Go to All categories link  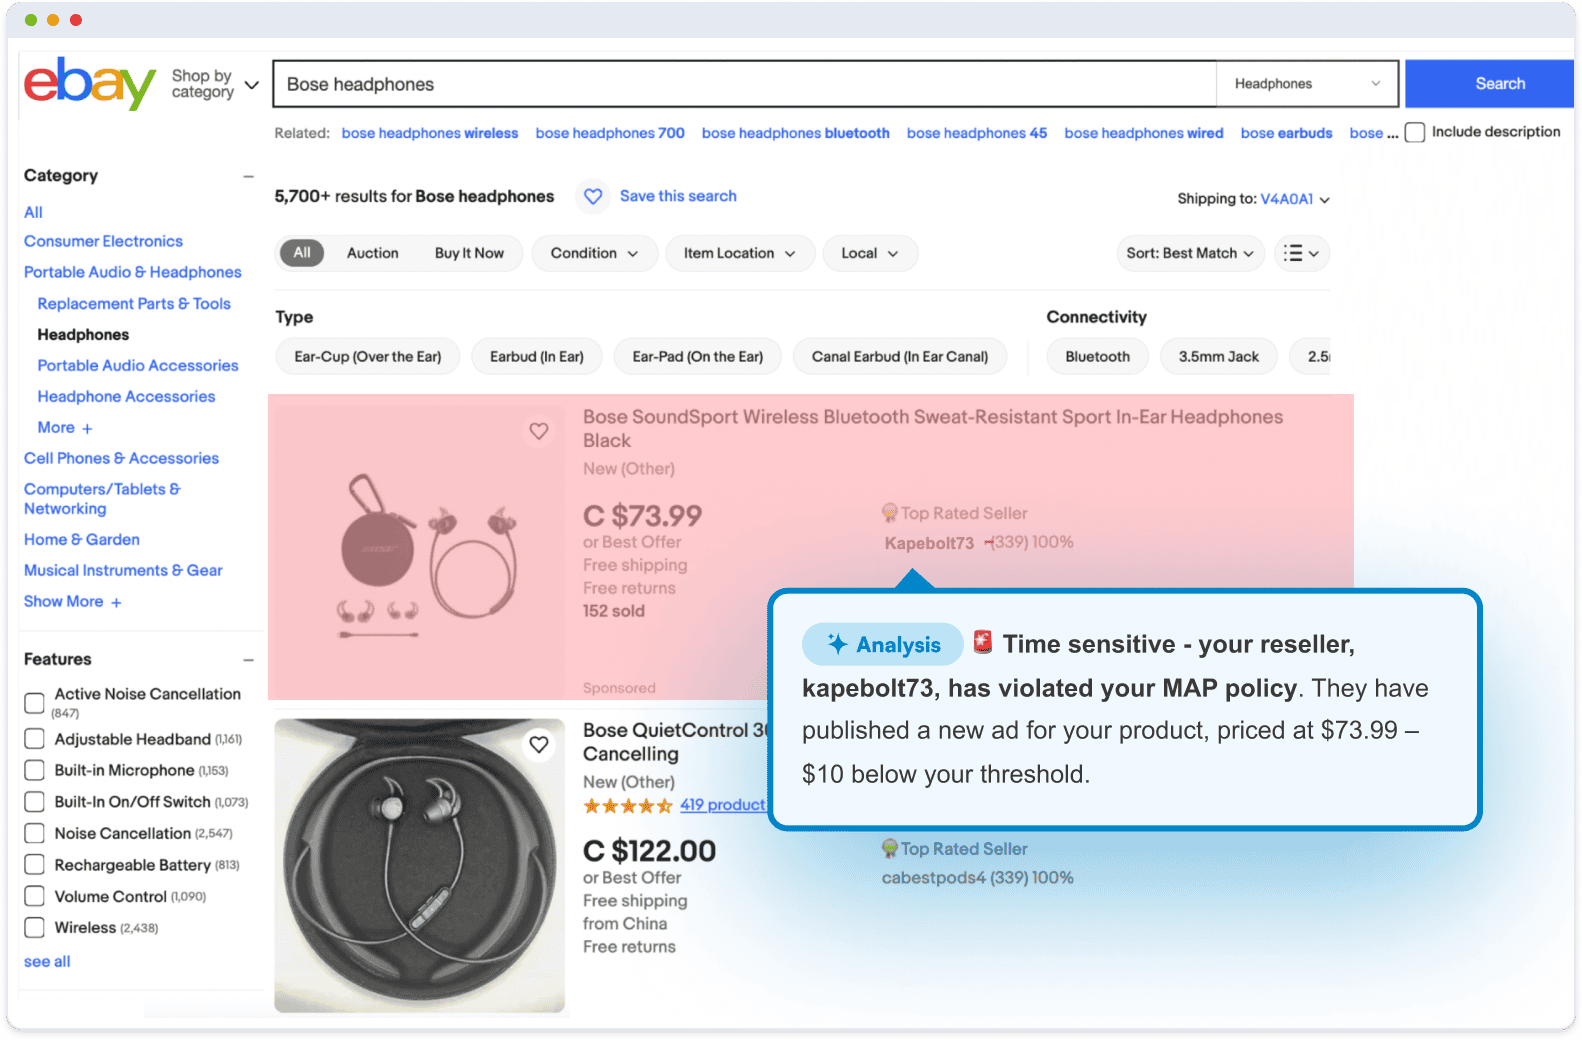click(33, 212)
